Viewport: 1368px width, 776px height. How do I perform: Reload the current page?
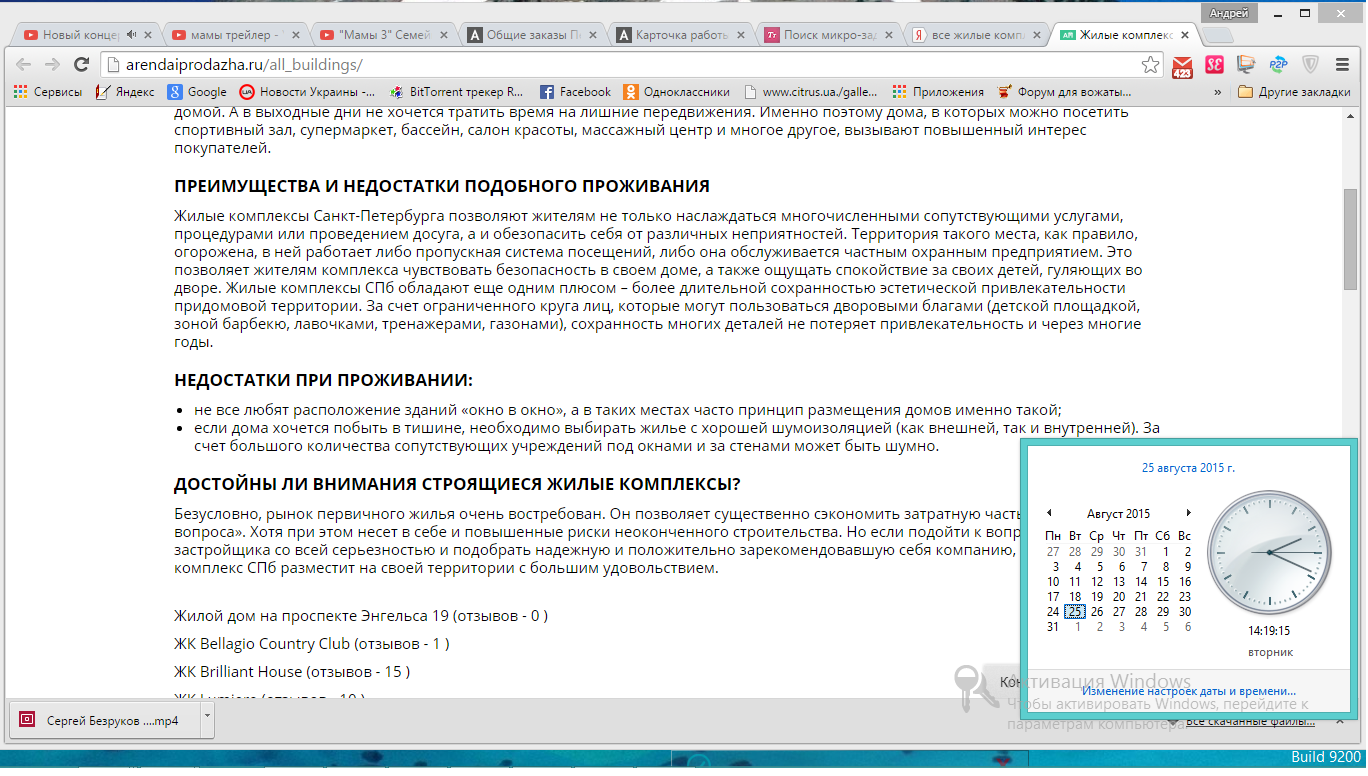pyautogui.click(x=81, y=64)
